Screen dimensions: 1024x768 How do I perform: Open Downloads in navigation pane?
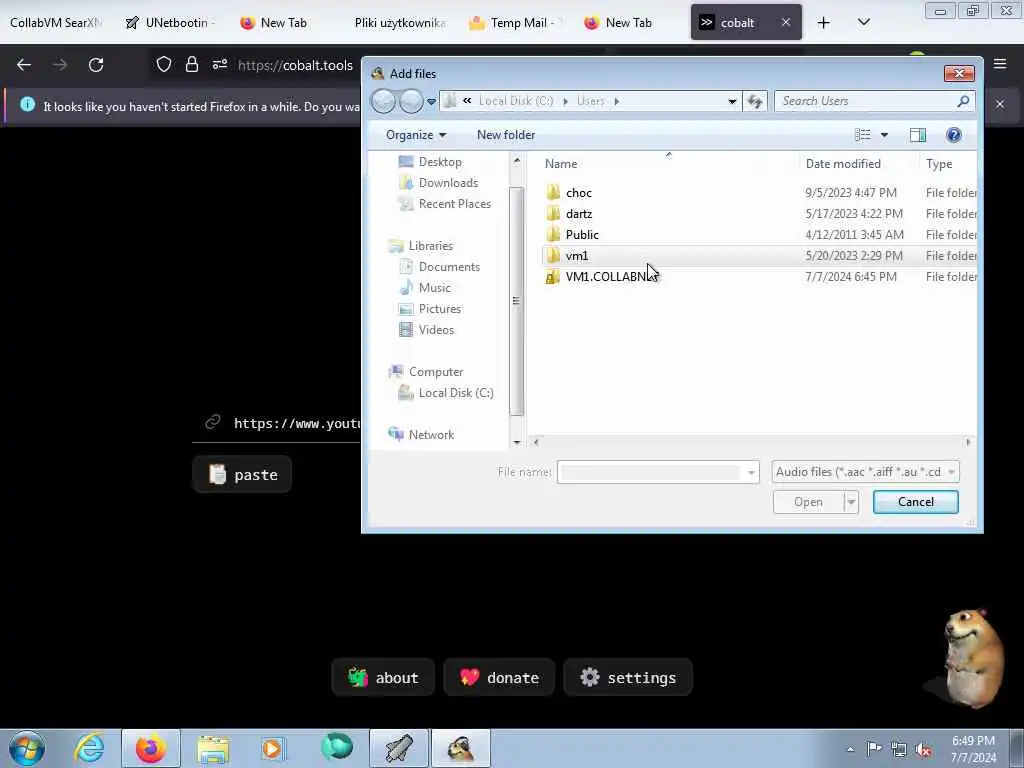pyautogui.click(x=448, y=183)
